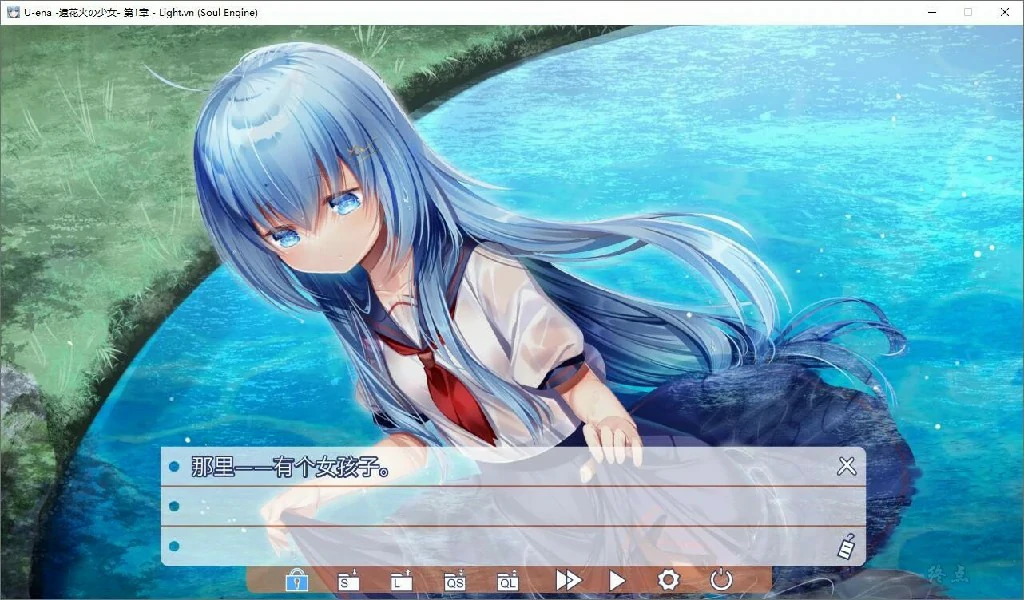Screen dimensions: 1024x600
Task: Minimize the game window
Action: pyautogui.click(x=931, y=11)
